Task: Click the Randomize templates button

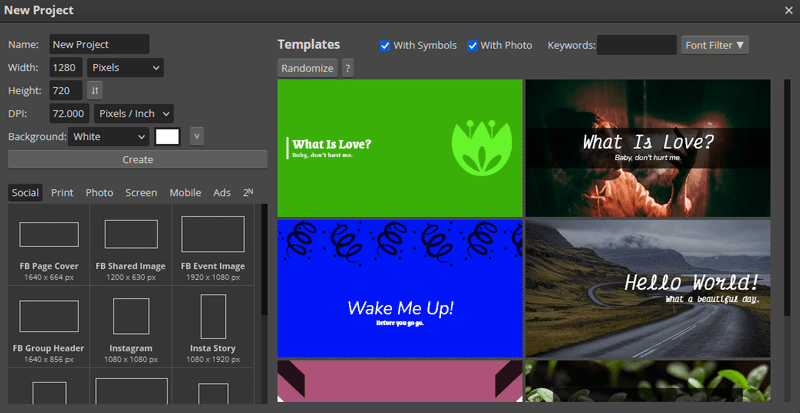Action: tap(307, 69)
